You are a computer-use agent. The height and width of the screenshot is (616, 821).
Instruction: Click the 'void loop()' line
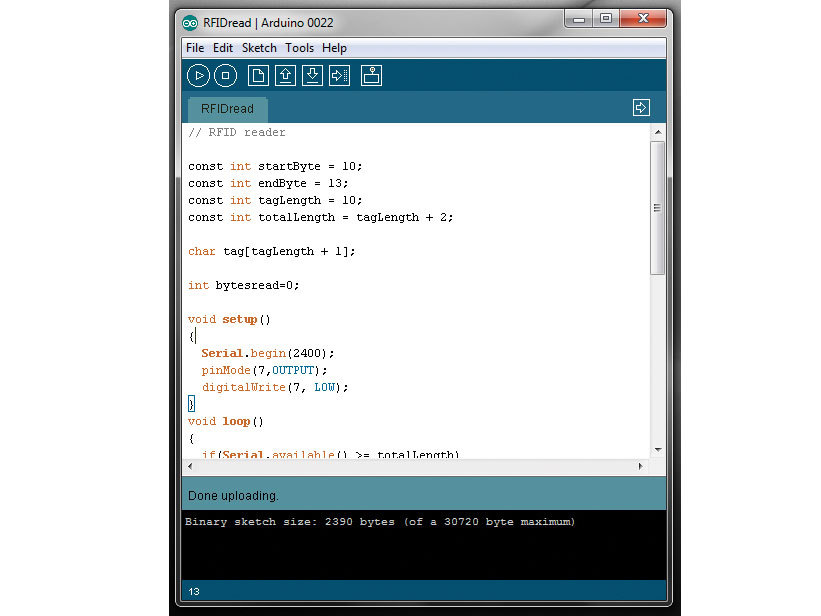click(x=226, y=422)
